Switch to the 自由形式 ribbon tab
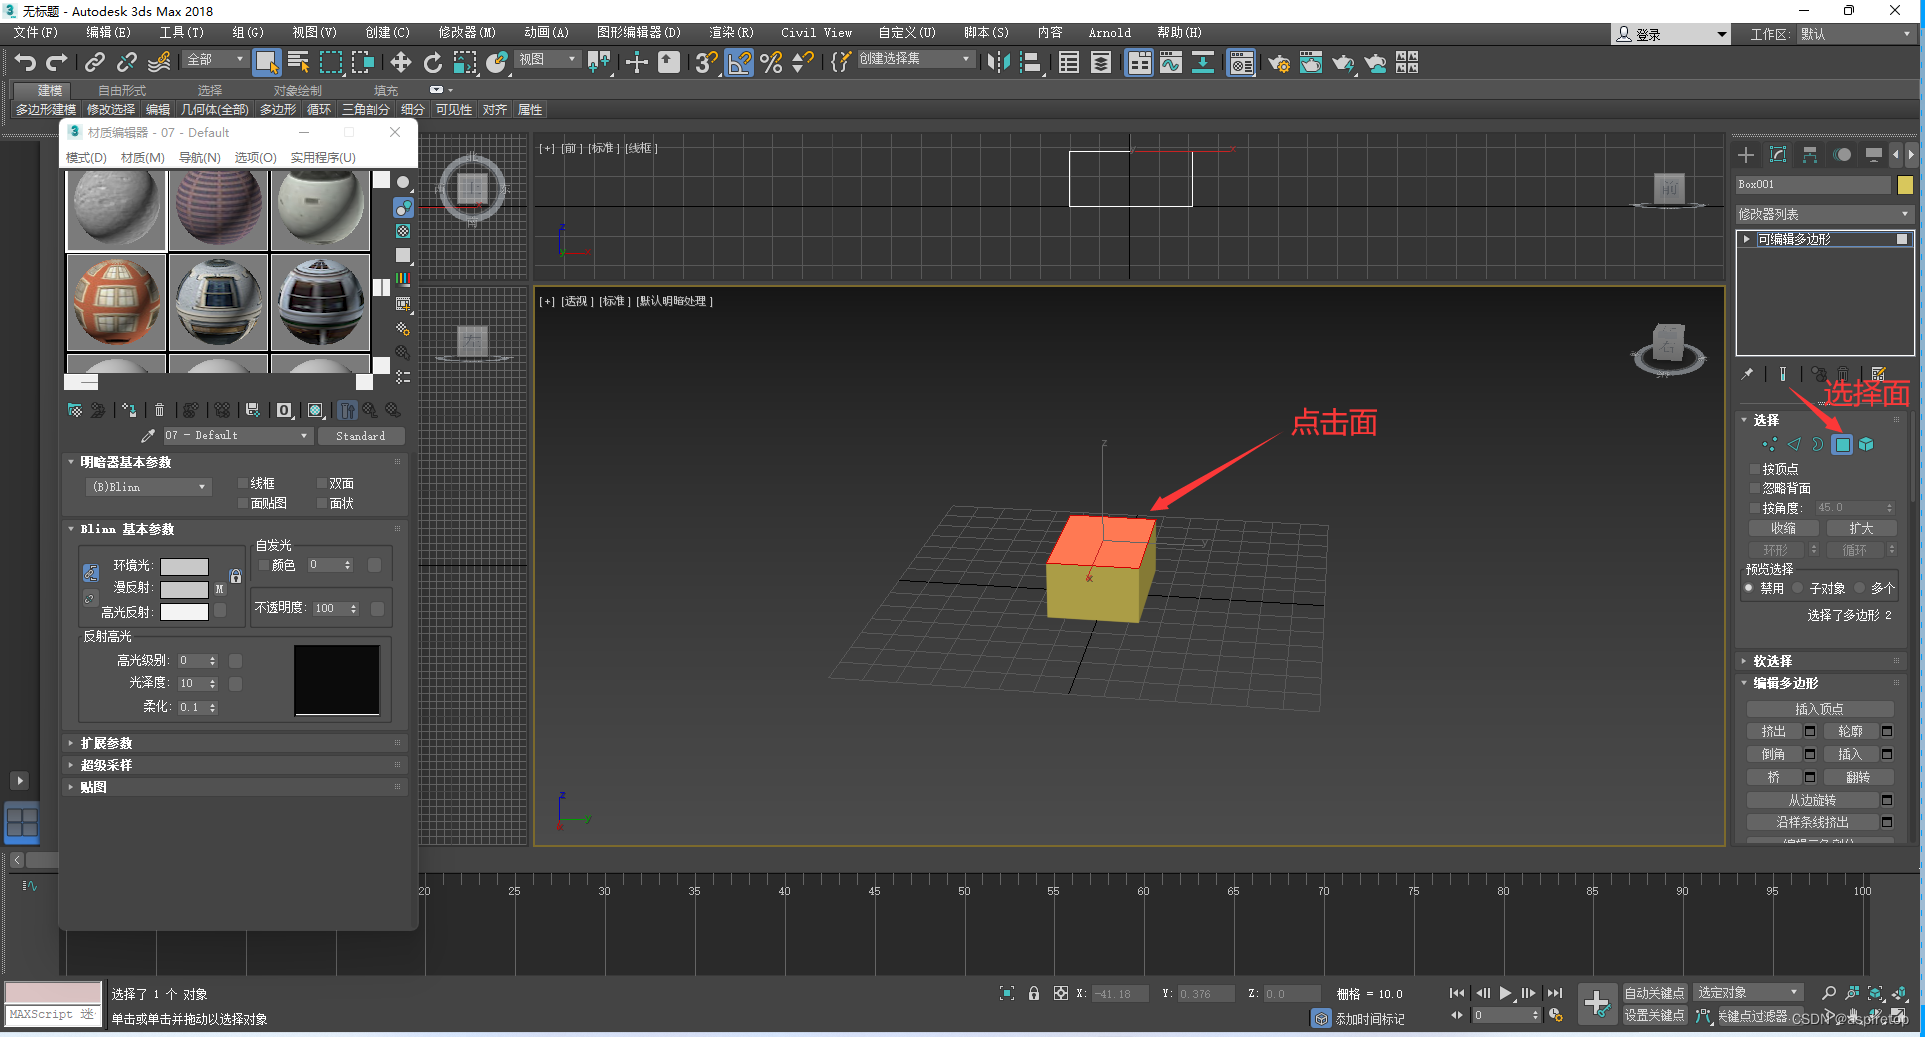The image size is (1925, 1037). click(122, 91)
